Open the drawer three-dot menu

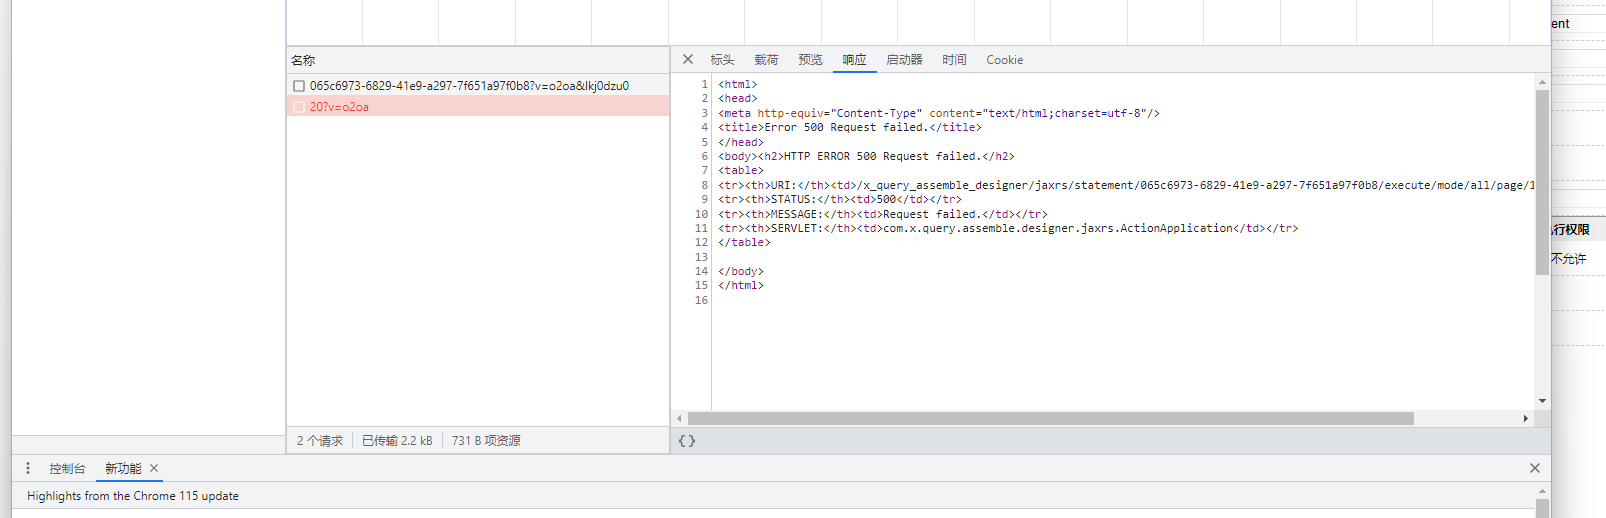point(28,468)
